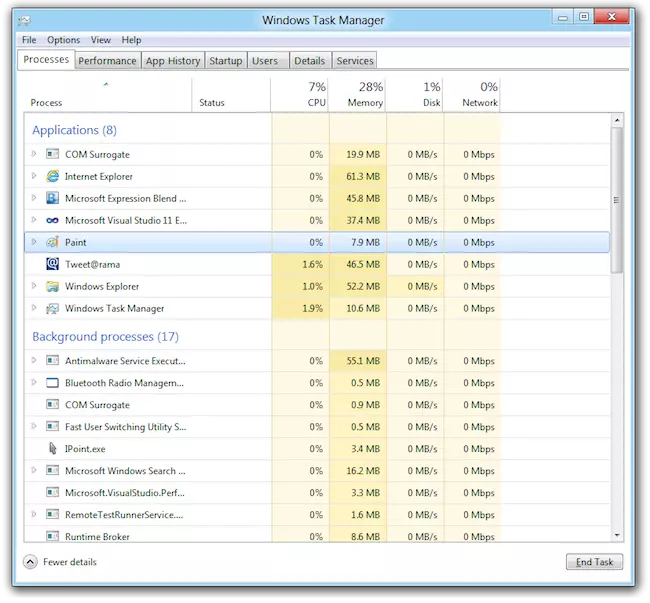
Task: Expand the Microsoft Visual Studio 11 row
Action: (x=34, y=220)
